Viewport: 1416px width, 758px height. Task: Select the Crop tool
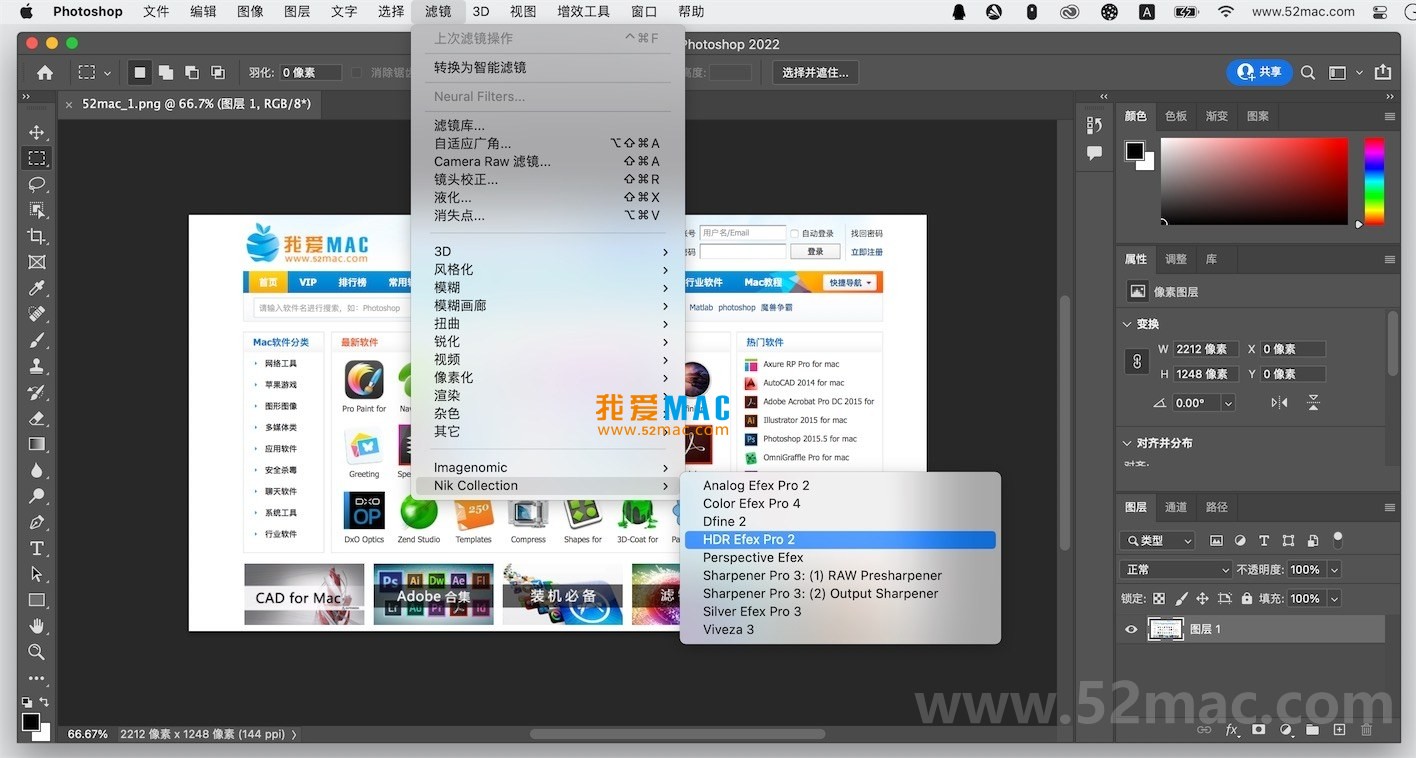click(36, 236)
